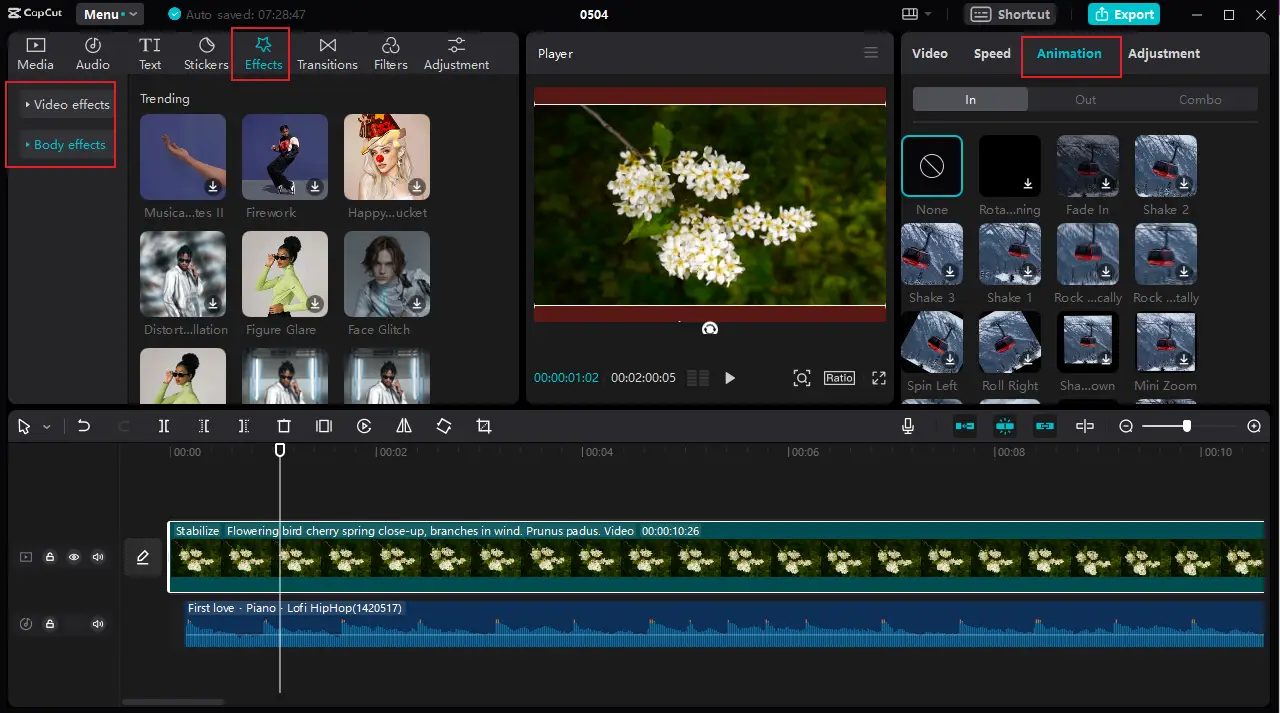
Task: Open the Text panel
Action: click(x=150, y=54)
